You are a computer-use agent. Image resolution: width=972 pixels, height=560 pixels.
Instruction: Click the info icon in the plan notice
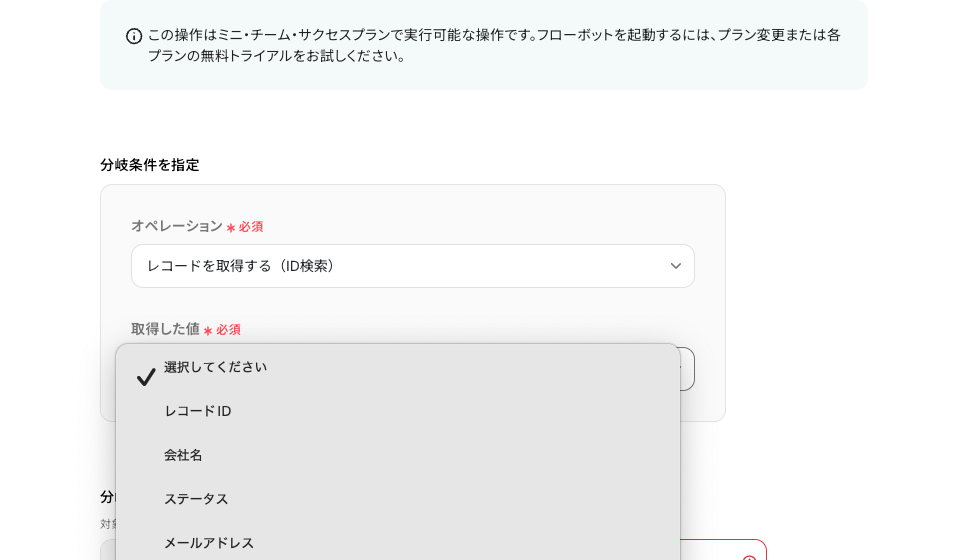pos(134,36)
